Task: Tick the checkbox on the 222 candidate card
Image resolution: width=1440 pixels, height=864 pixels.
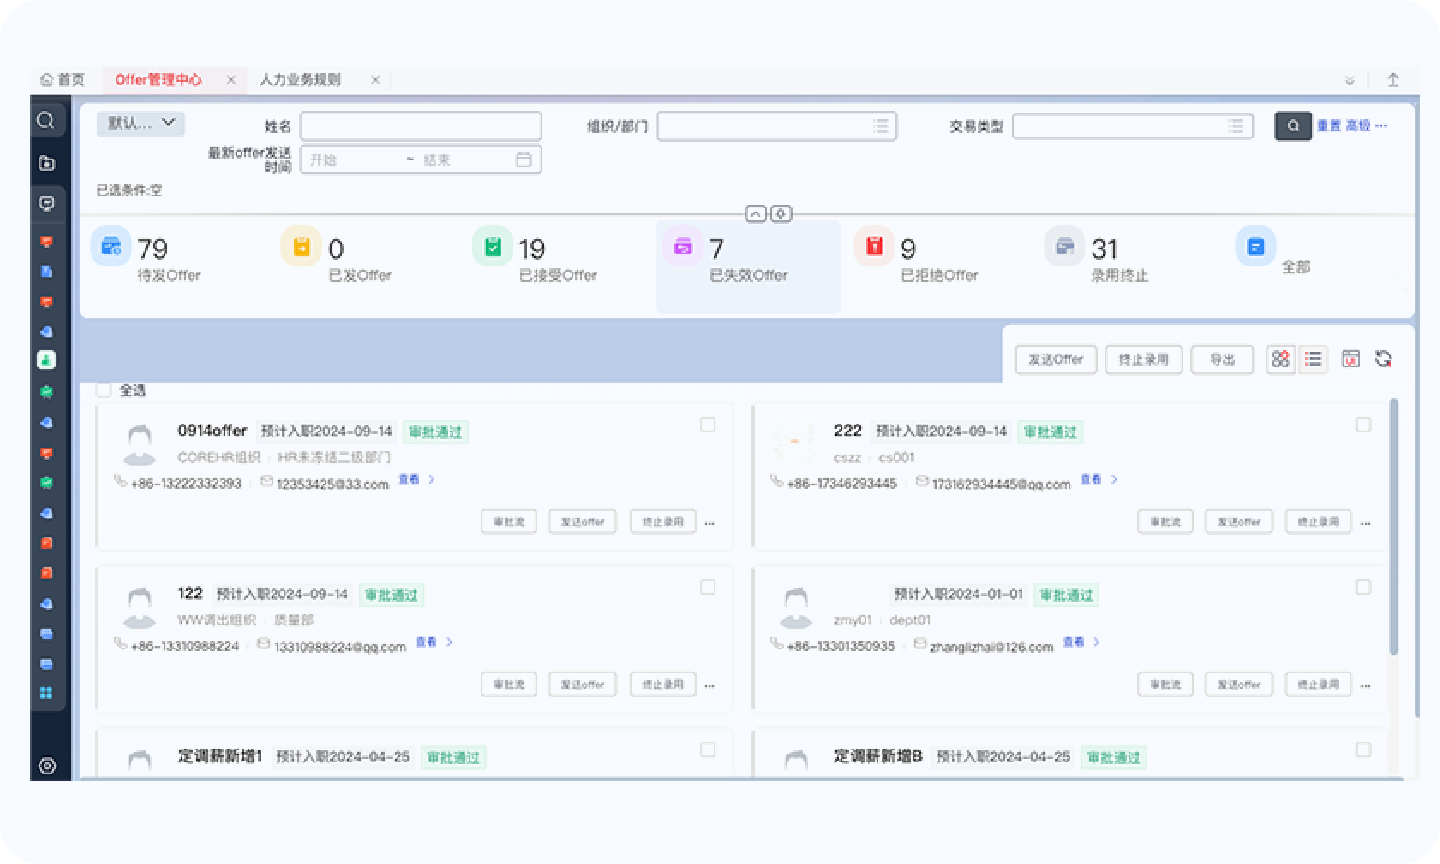Action: (1363, 425)
